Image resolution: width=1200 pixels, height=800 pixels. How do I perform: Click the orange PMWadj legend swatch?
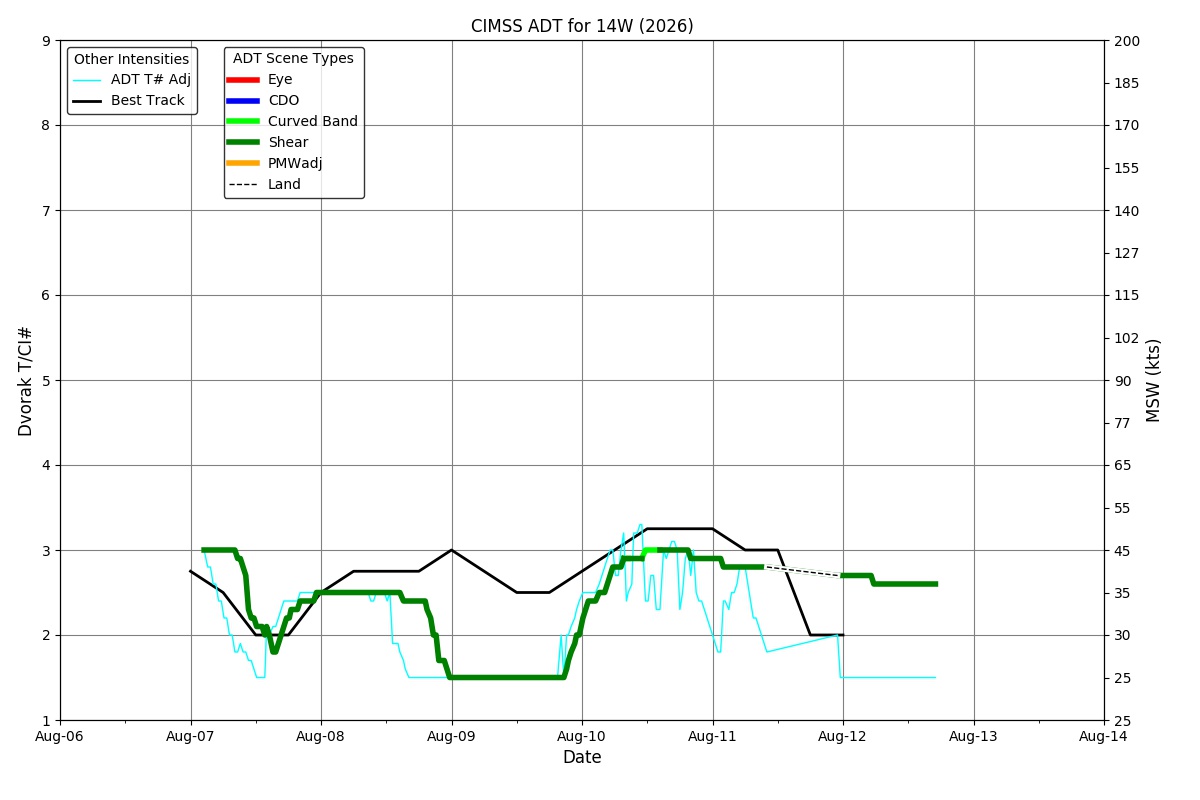point(243,164)
